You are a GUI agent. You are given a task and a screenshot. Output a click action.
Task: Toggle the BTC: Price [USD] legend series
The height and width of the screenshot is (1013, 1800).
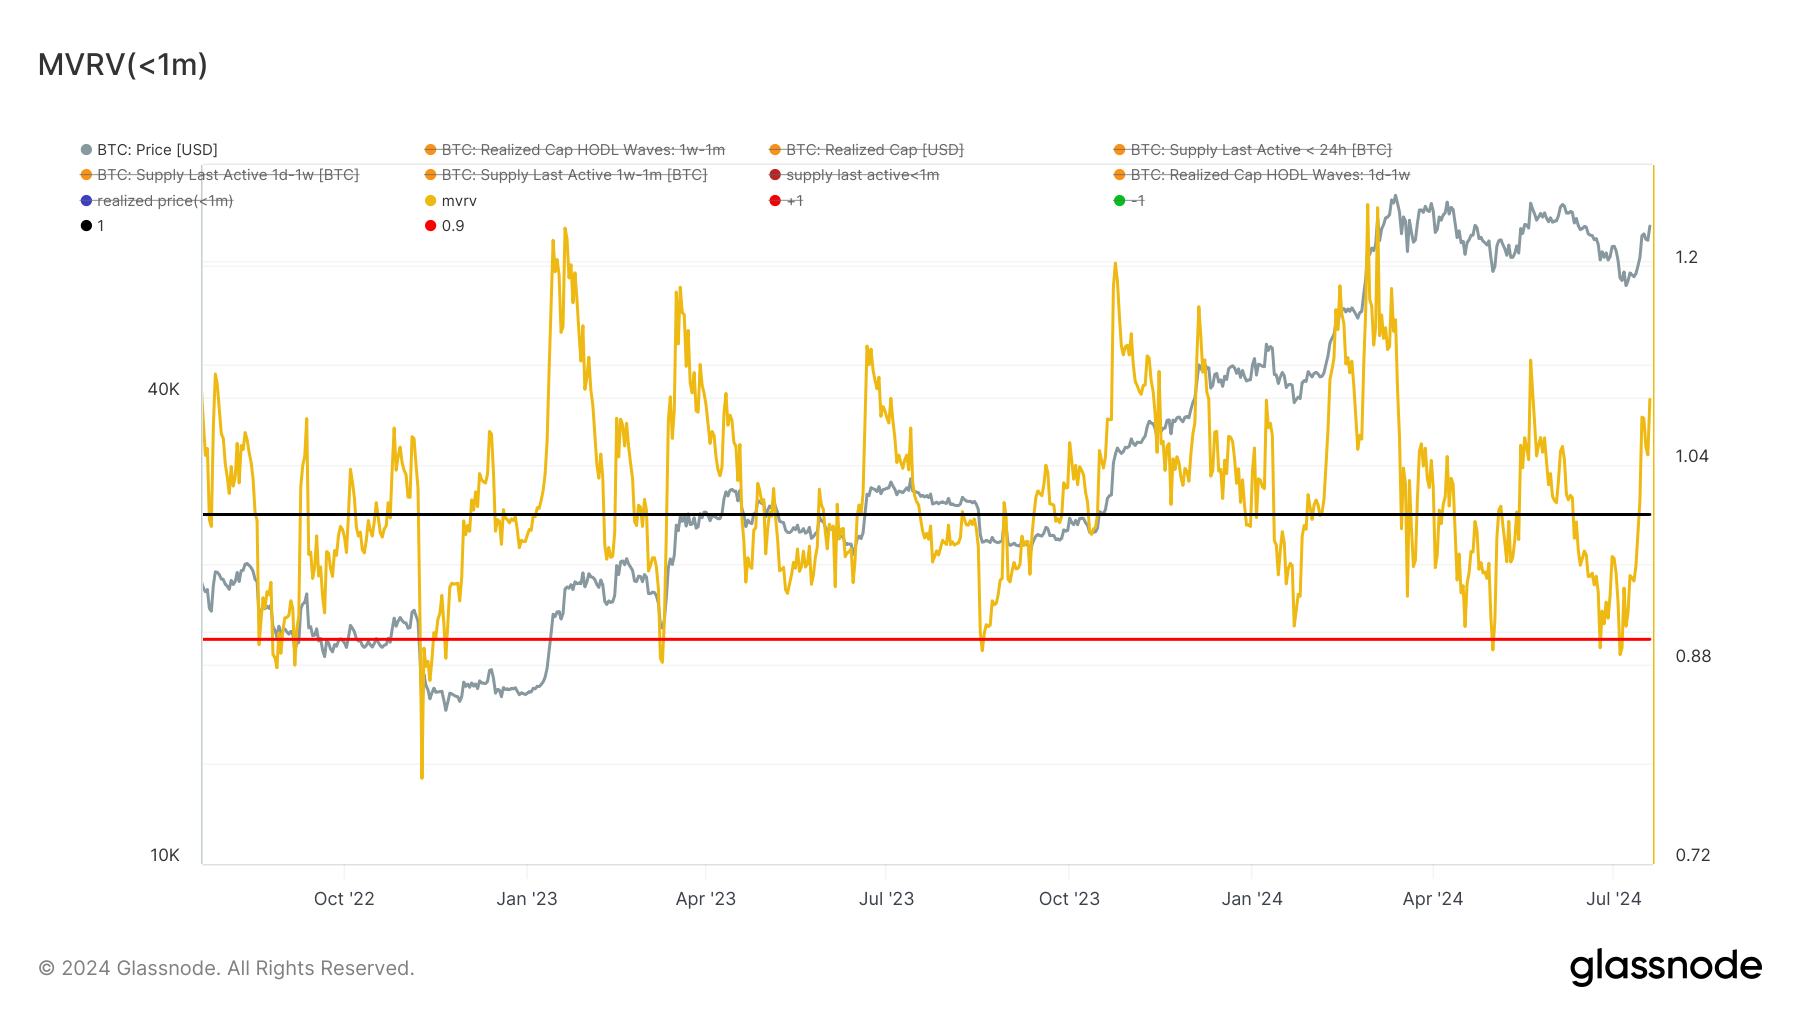click(x=149, y=150)
